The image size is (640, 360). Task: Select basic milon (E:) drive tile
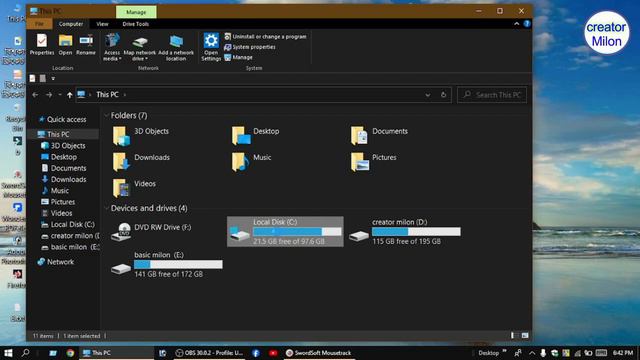click(x=166, y=264)
